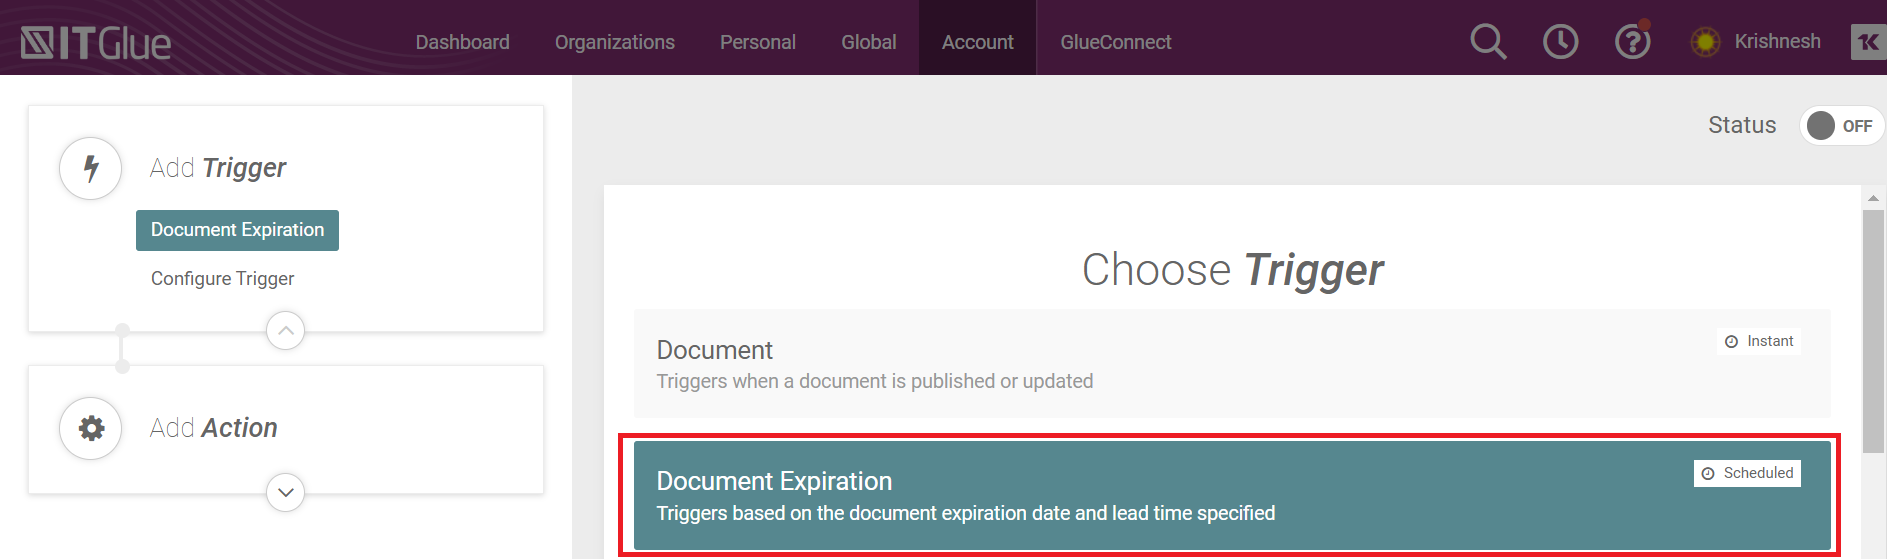Click the IT Glue logo
This screenshot has width=1887, height=559.
coord(96,43)
